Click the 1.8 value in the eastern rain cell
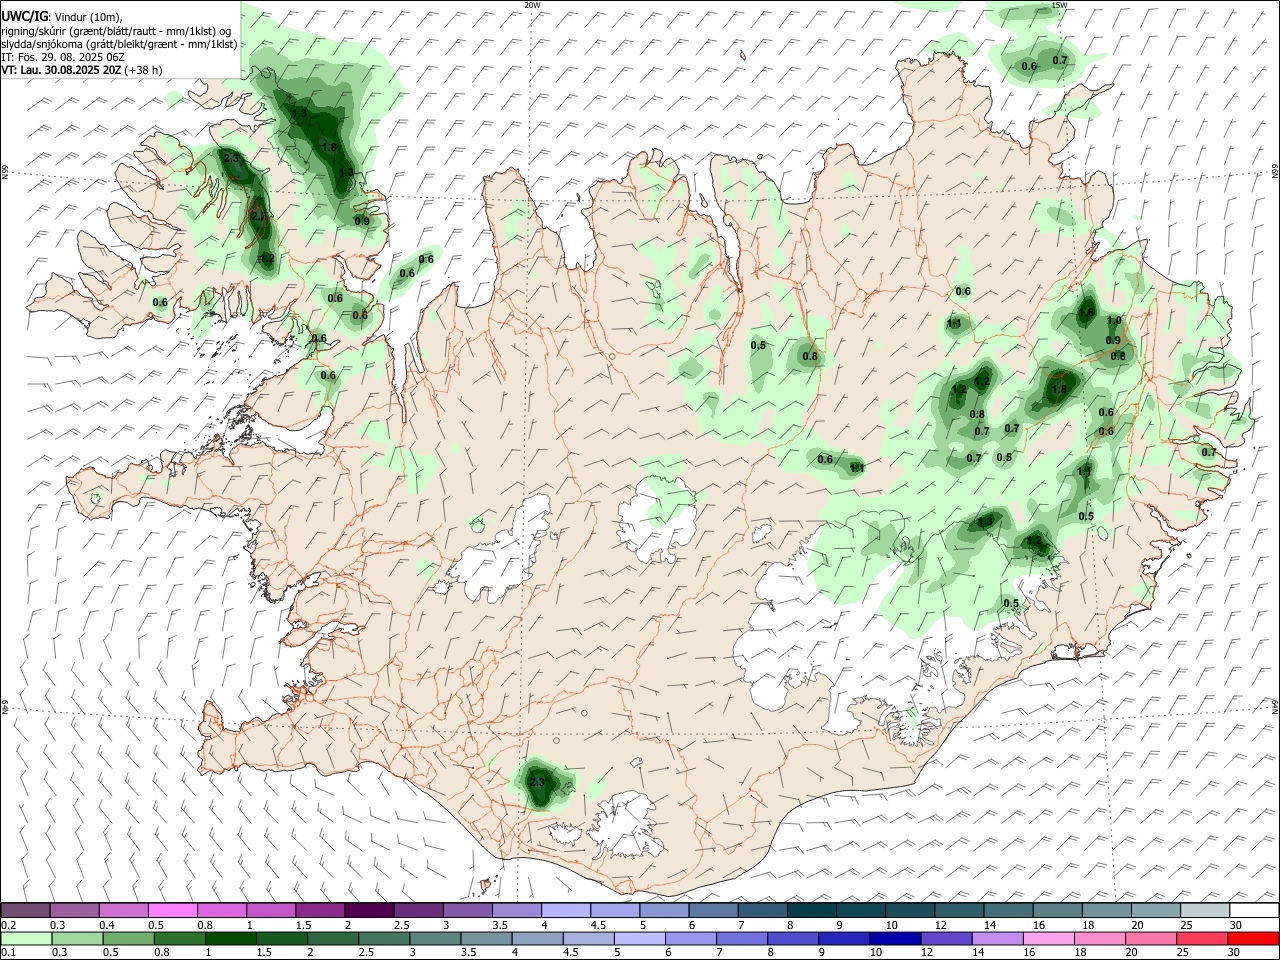The width and height of the screenshot is (1280, 960). tap(1060, 390)
